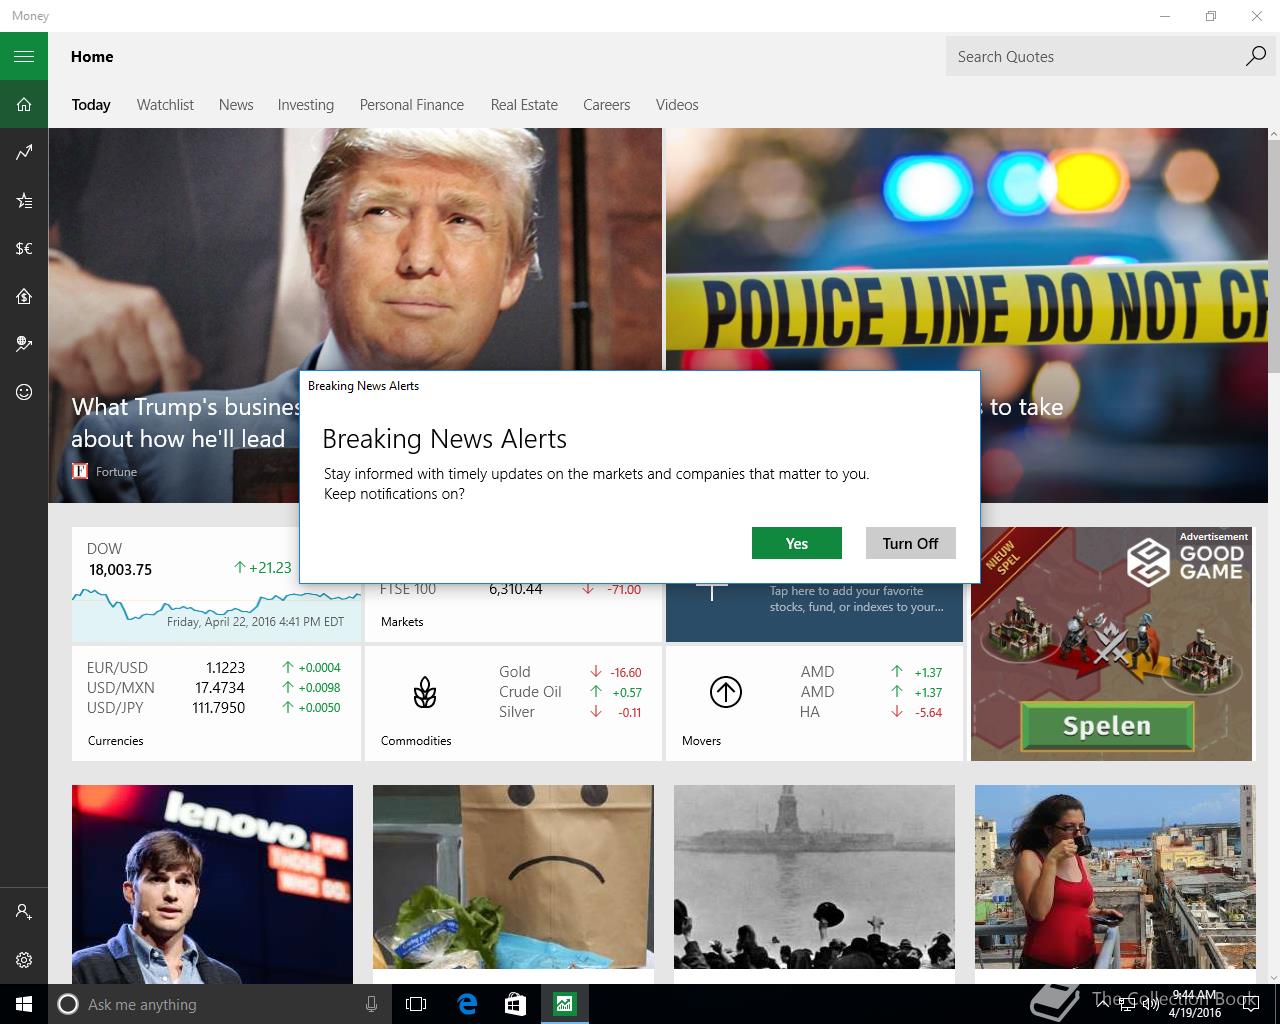Open the Lenovo speaker article thumbnail

212,884
